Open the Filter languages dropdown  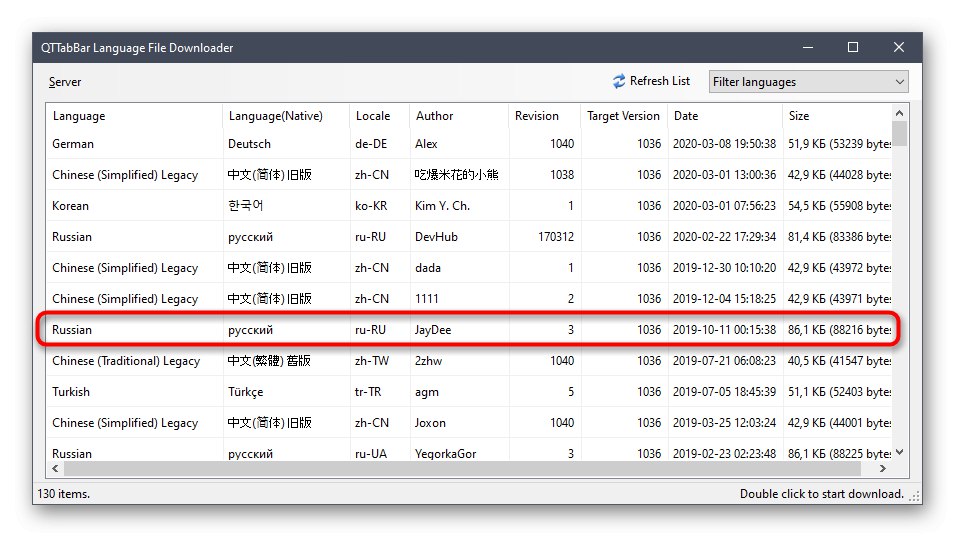click(x=808, y=82)
